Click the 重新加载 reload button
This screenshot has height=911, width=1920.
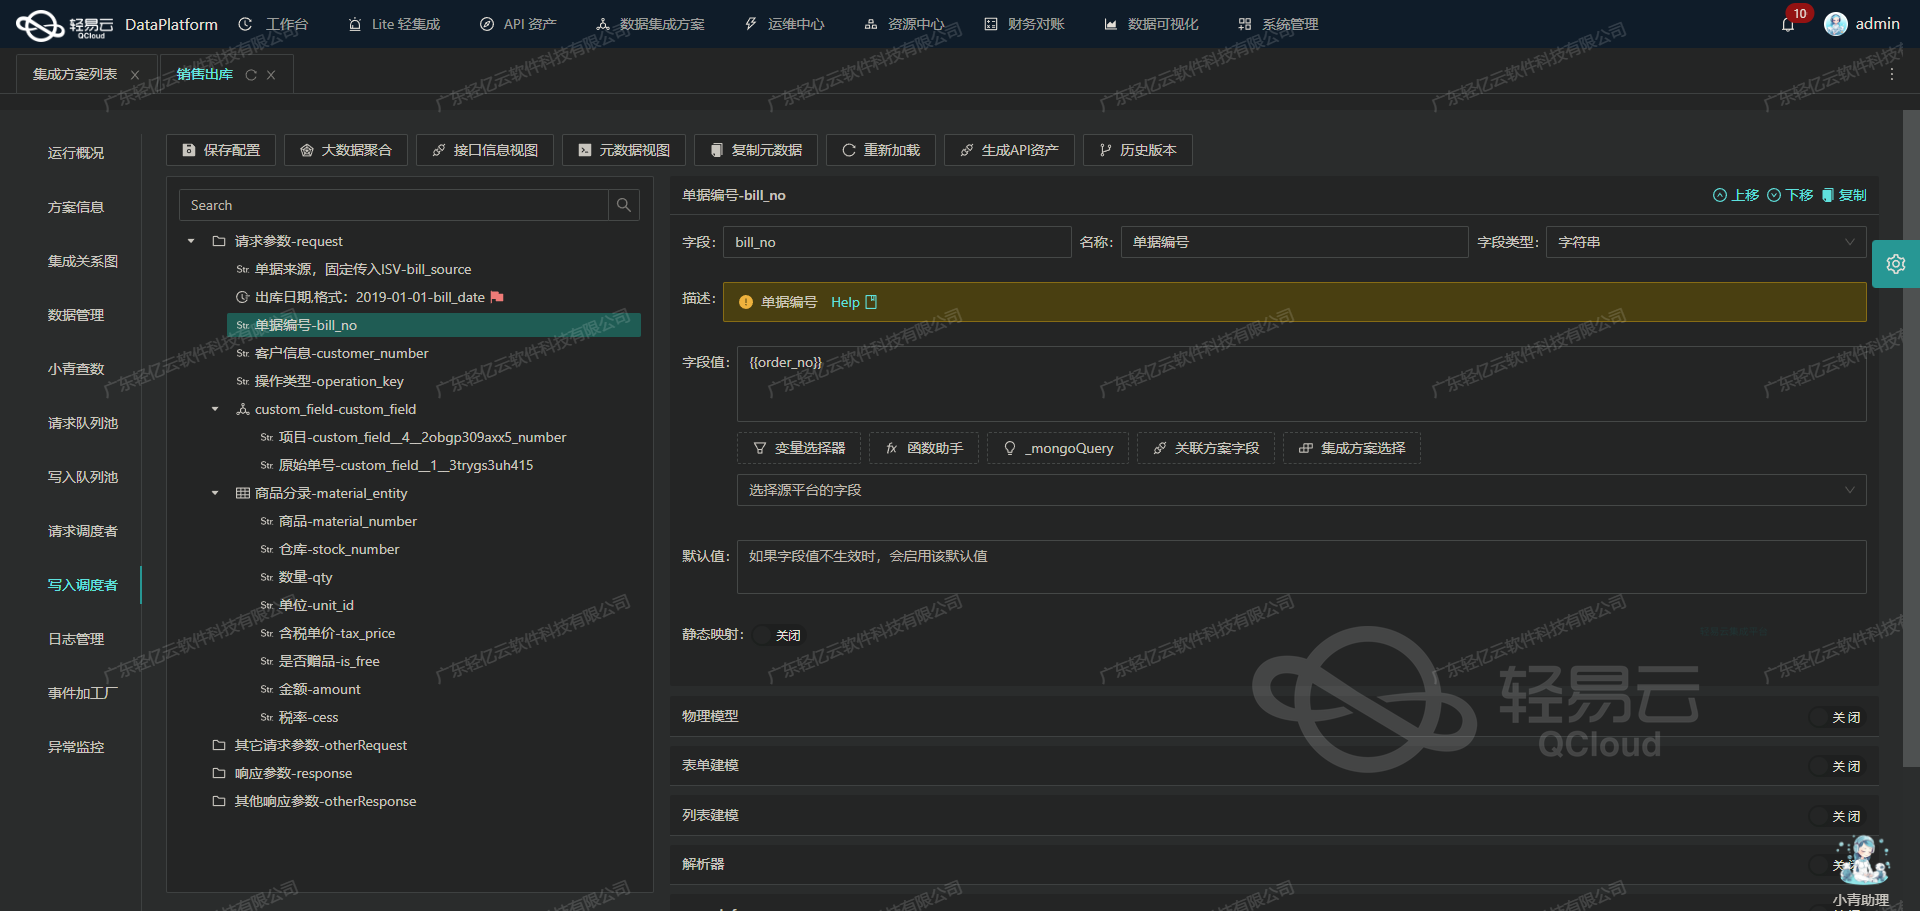(x=881, y=150)
